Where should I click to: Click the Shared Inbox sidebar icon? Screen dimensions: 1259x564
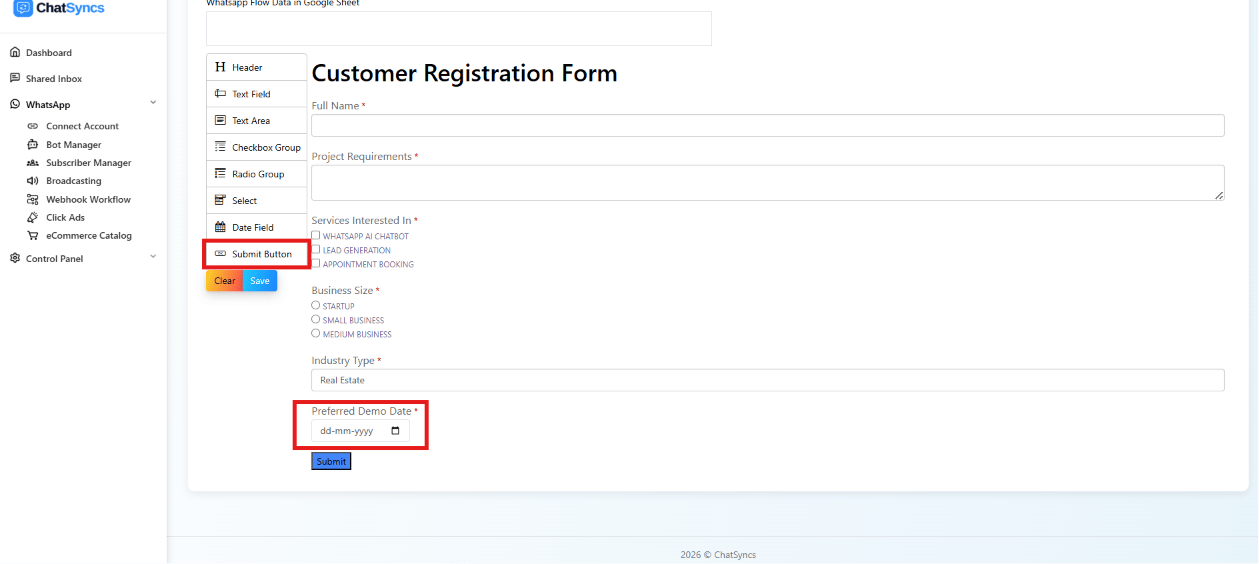click(x=15, y=78)
